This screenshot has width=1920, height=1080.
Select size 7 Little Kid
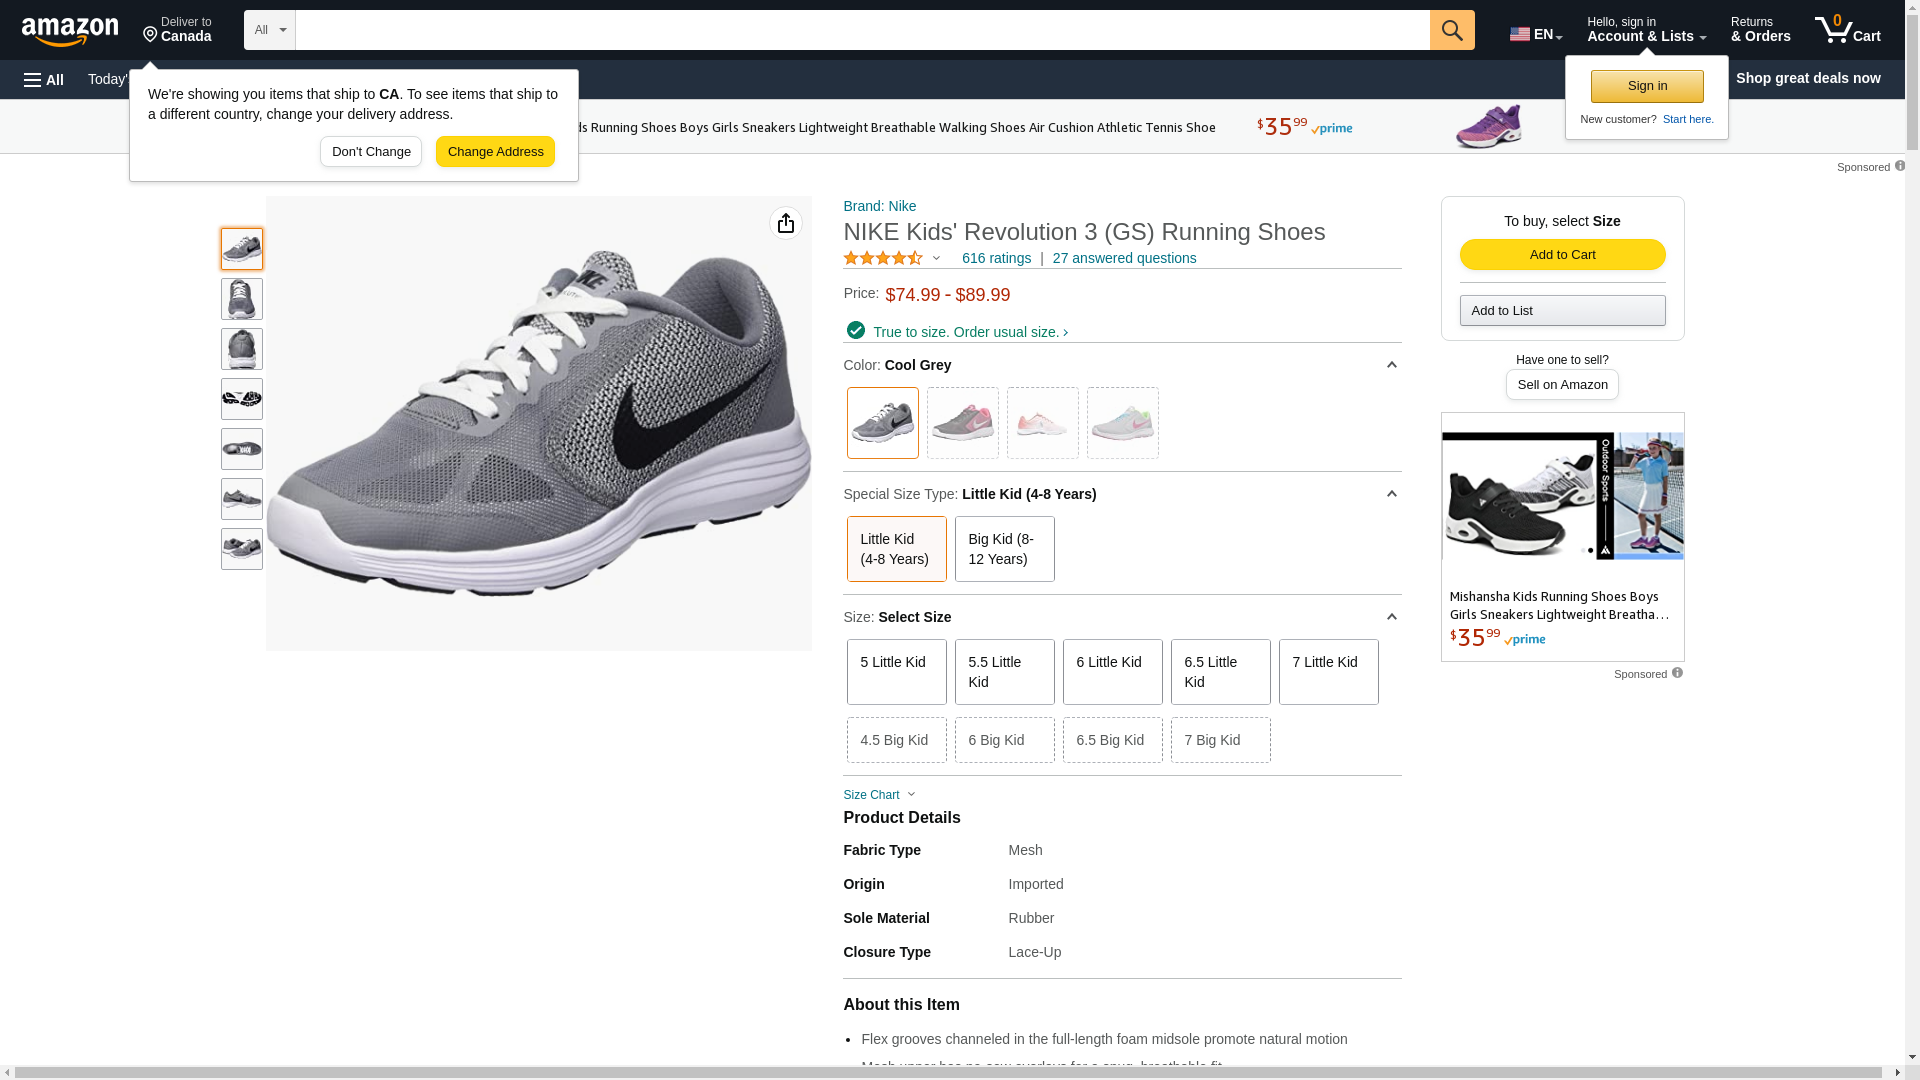point(1328,672)
